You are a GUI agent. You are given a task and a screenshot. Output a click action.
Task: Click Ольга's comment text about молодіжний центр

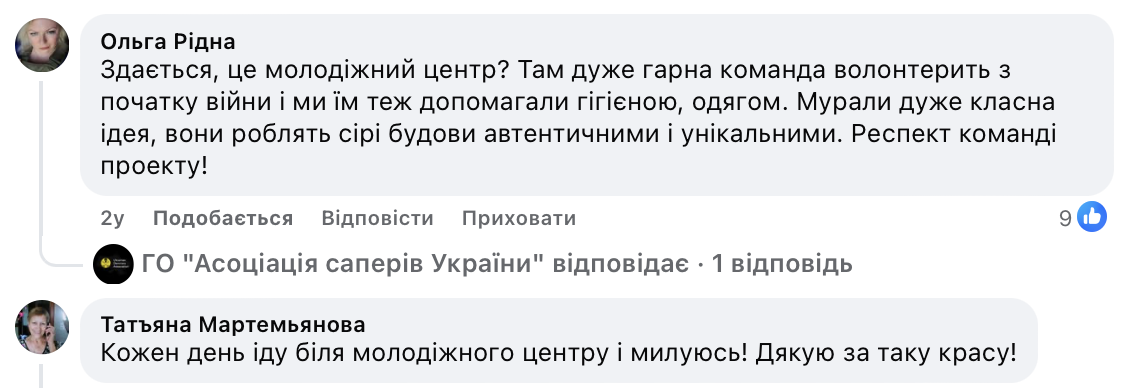578,119
